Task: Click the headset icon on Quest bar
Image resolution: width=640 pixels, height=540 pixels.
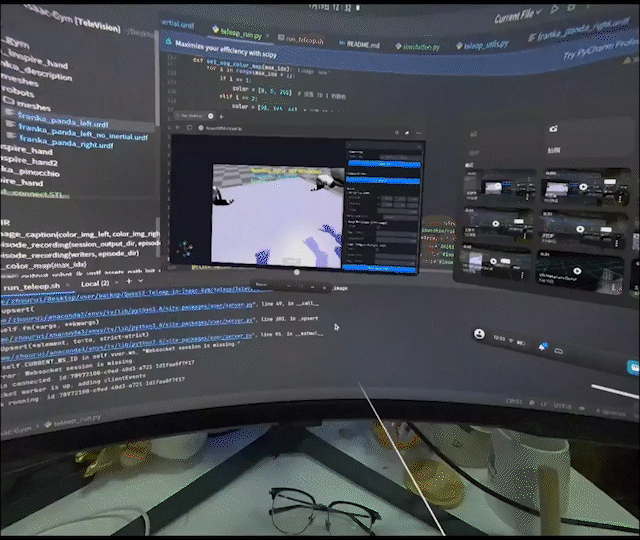Action: (559, 351)
